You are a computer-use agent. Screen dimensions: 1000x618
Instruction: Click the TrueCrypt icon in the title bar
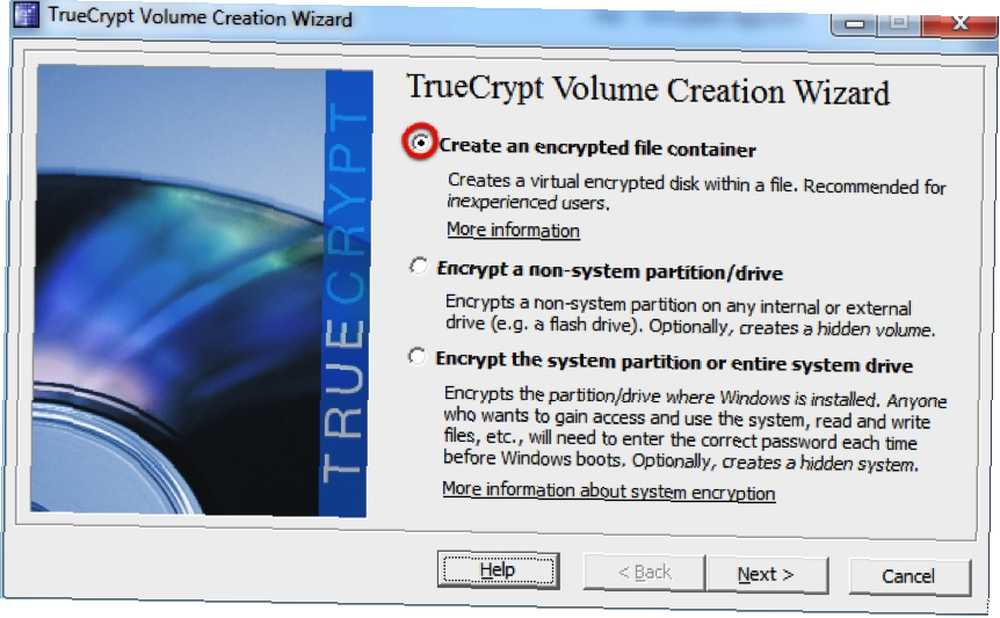tap(26, 14)
